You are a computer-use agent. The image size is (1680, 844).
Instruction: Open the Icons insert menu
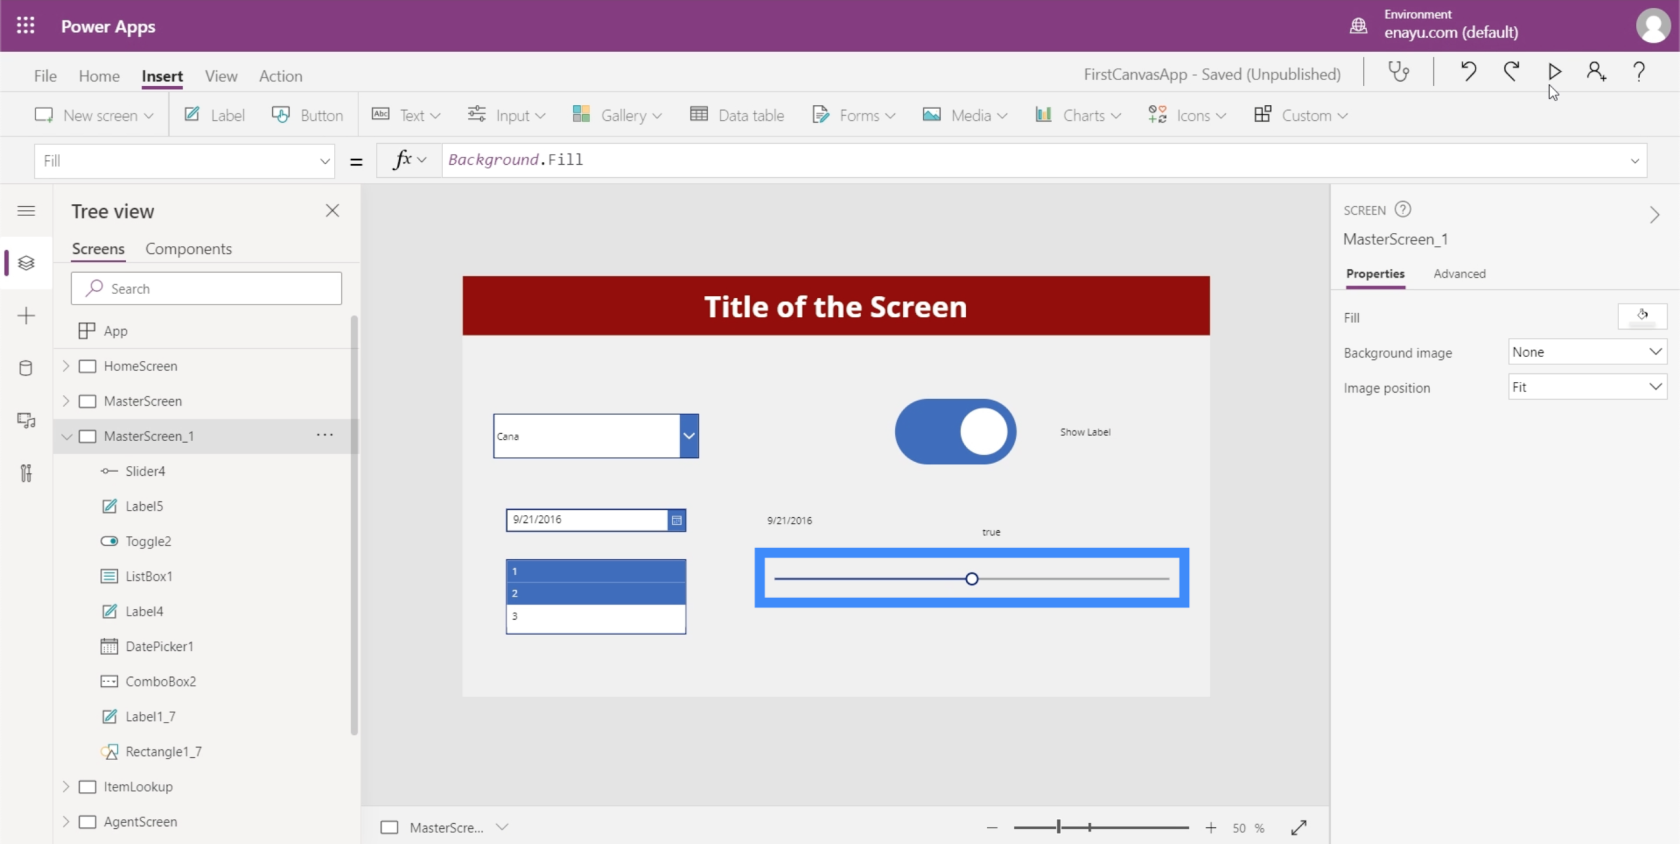pos(1187,115)
